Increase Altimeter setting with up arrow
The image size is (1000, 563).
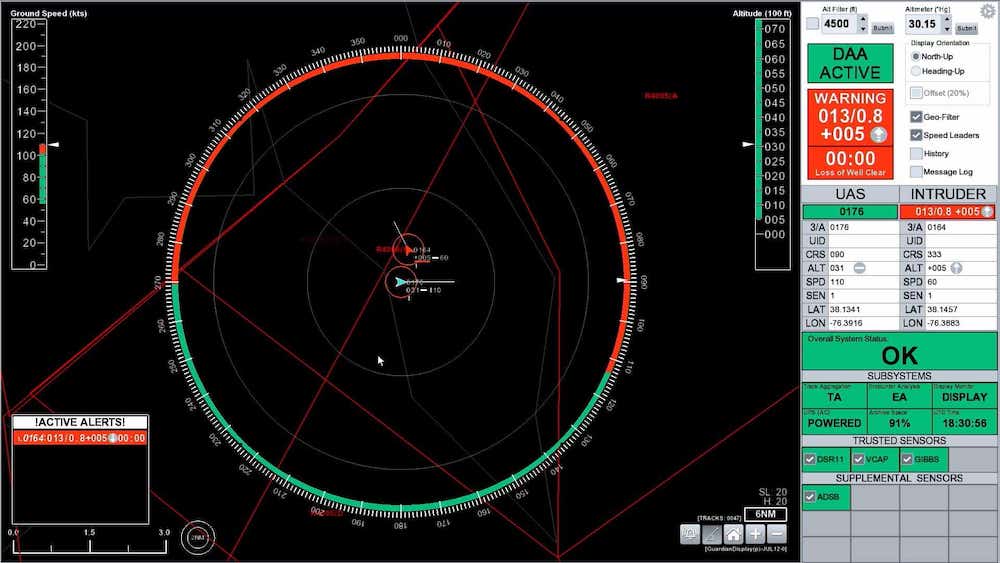point(947,20)
